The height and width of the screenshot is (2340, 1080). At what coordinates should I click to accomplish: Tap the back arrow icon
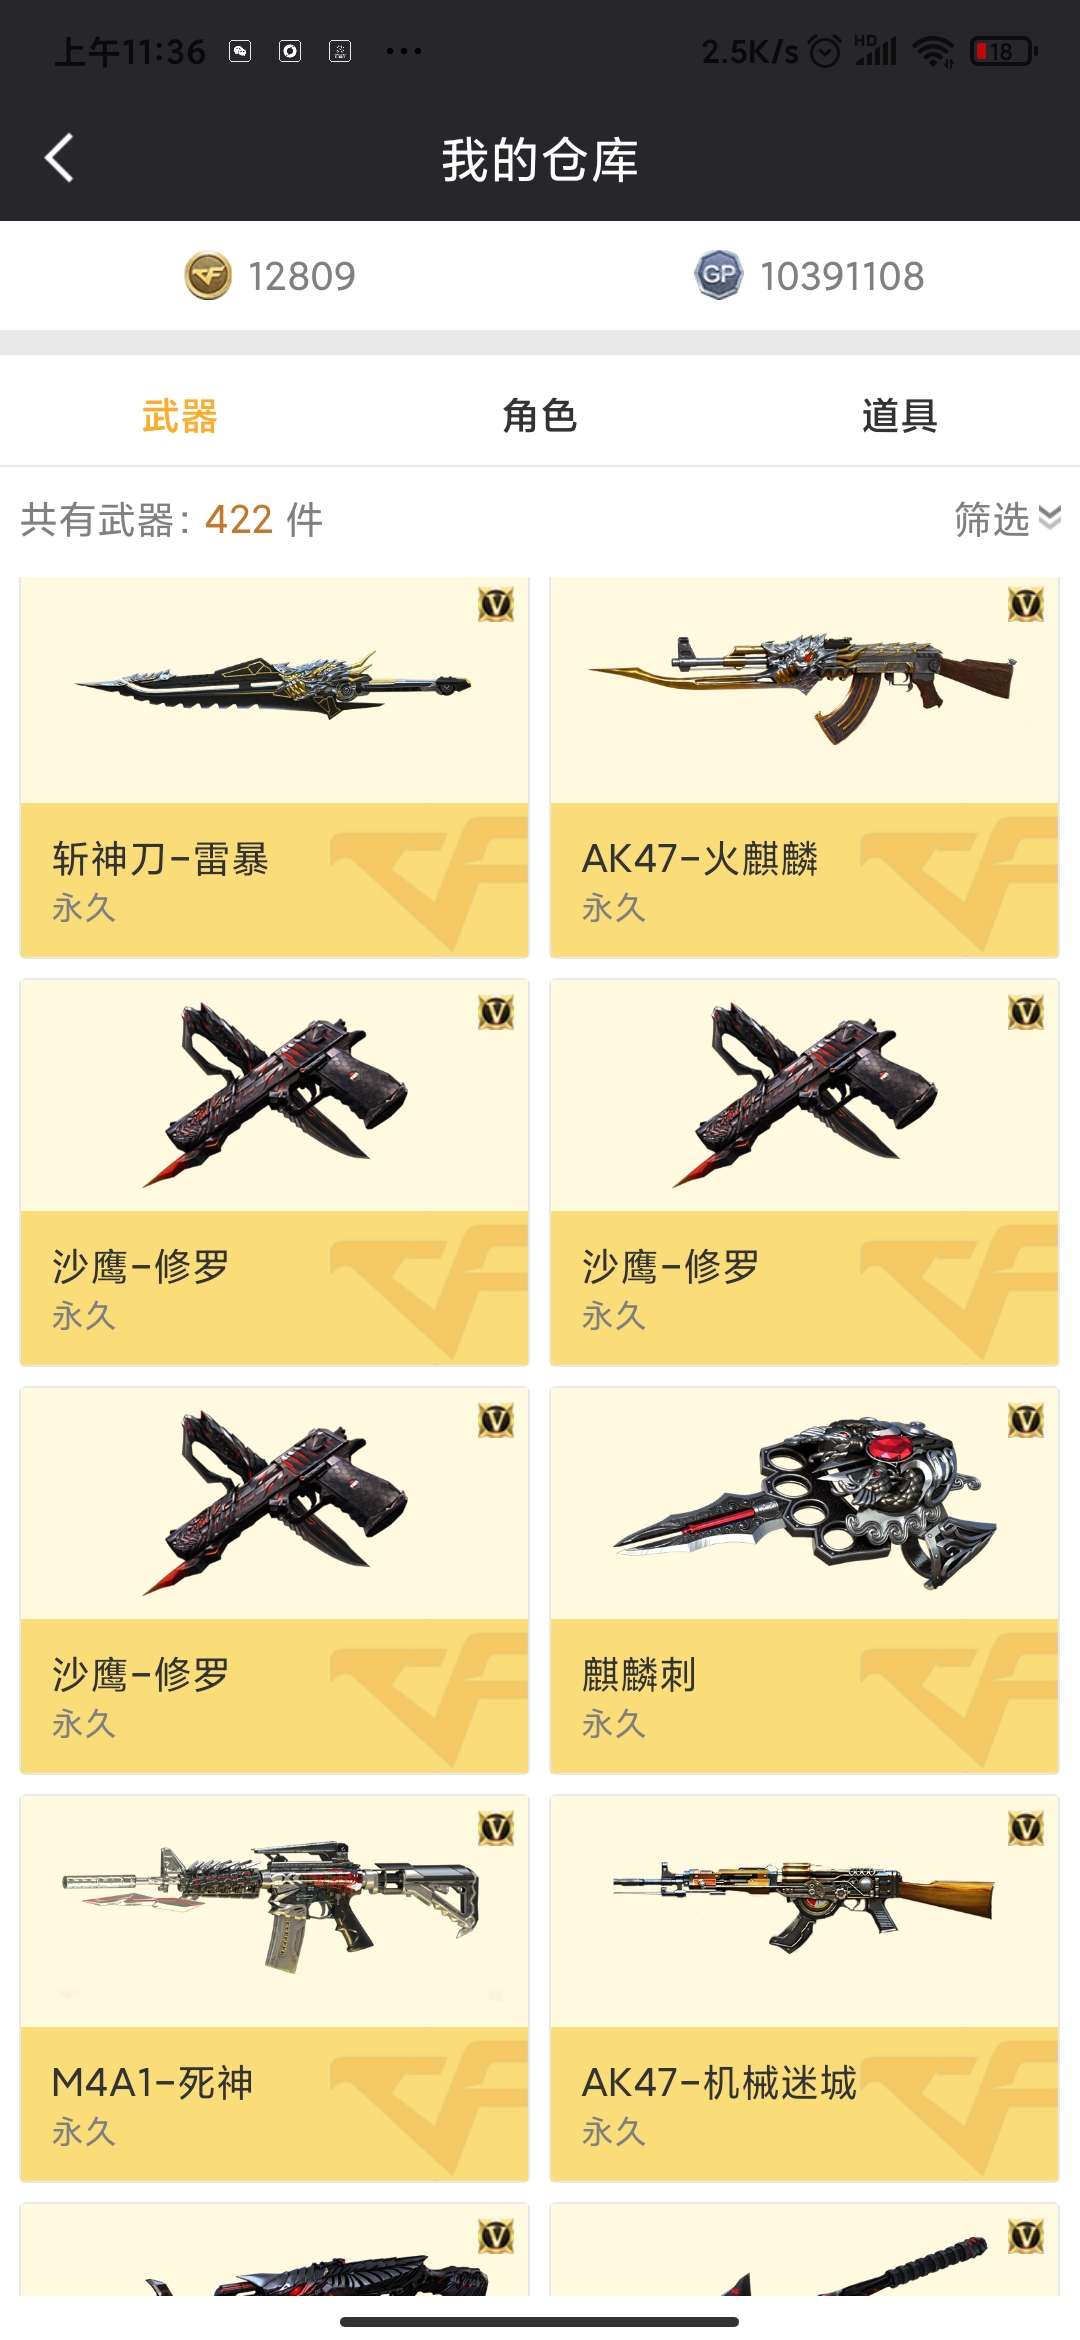[x=59, y=158]
